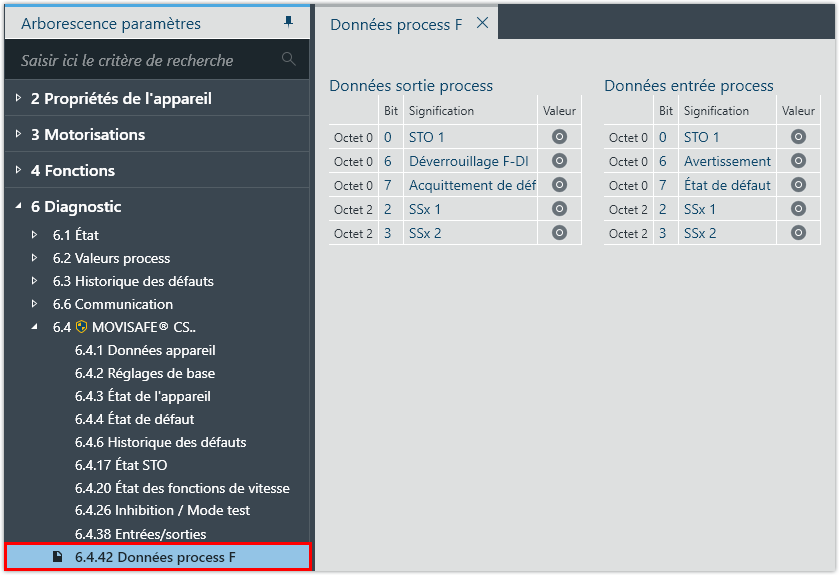
Task: Collapse the 6 Diagnostic section
Action: pos(18,207)
